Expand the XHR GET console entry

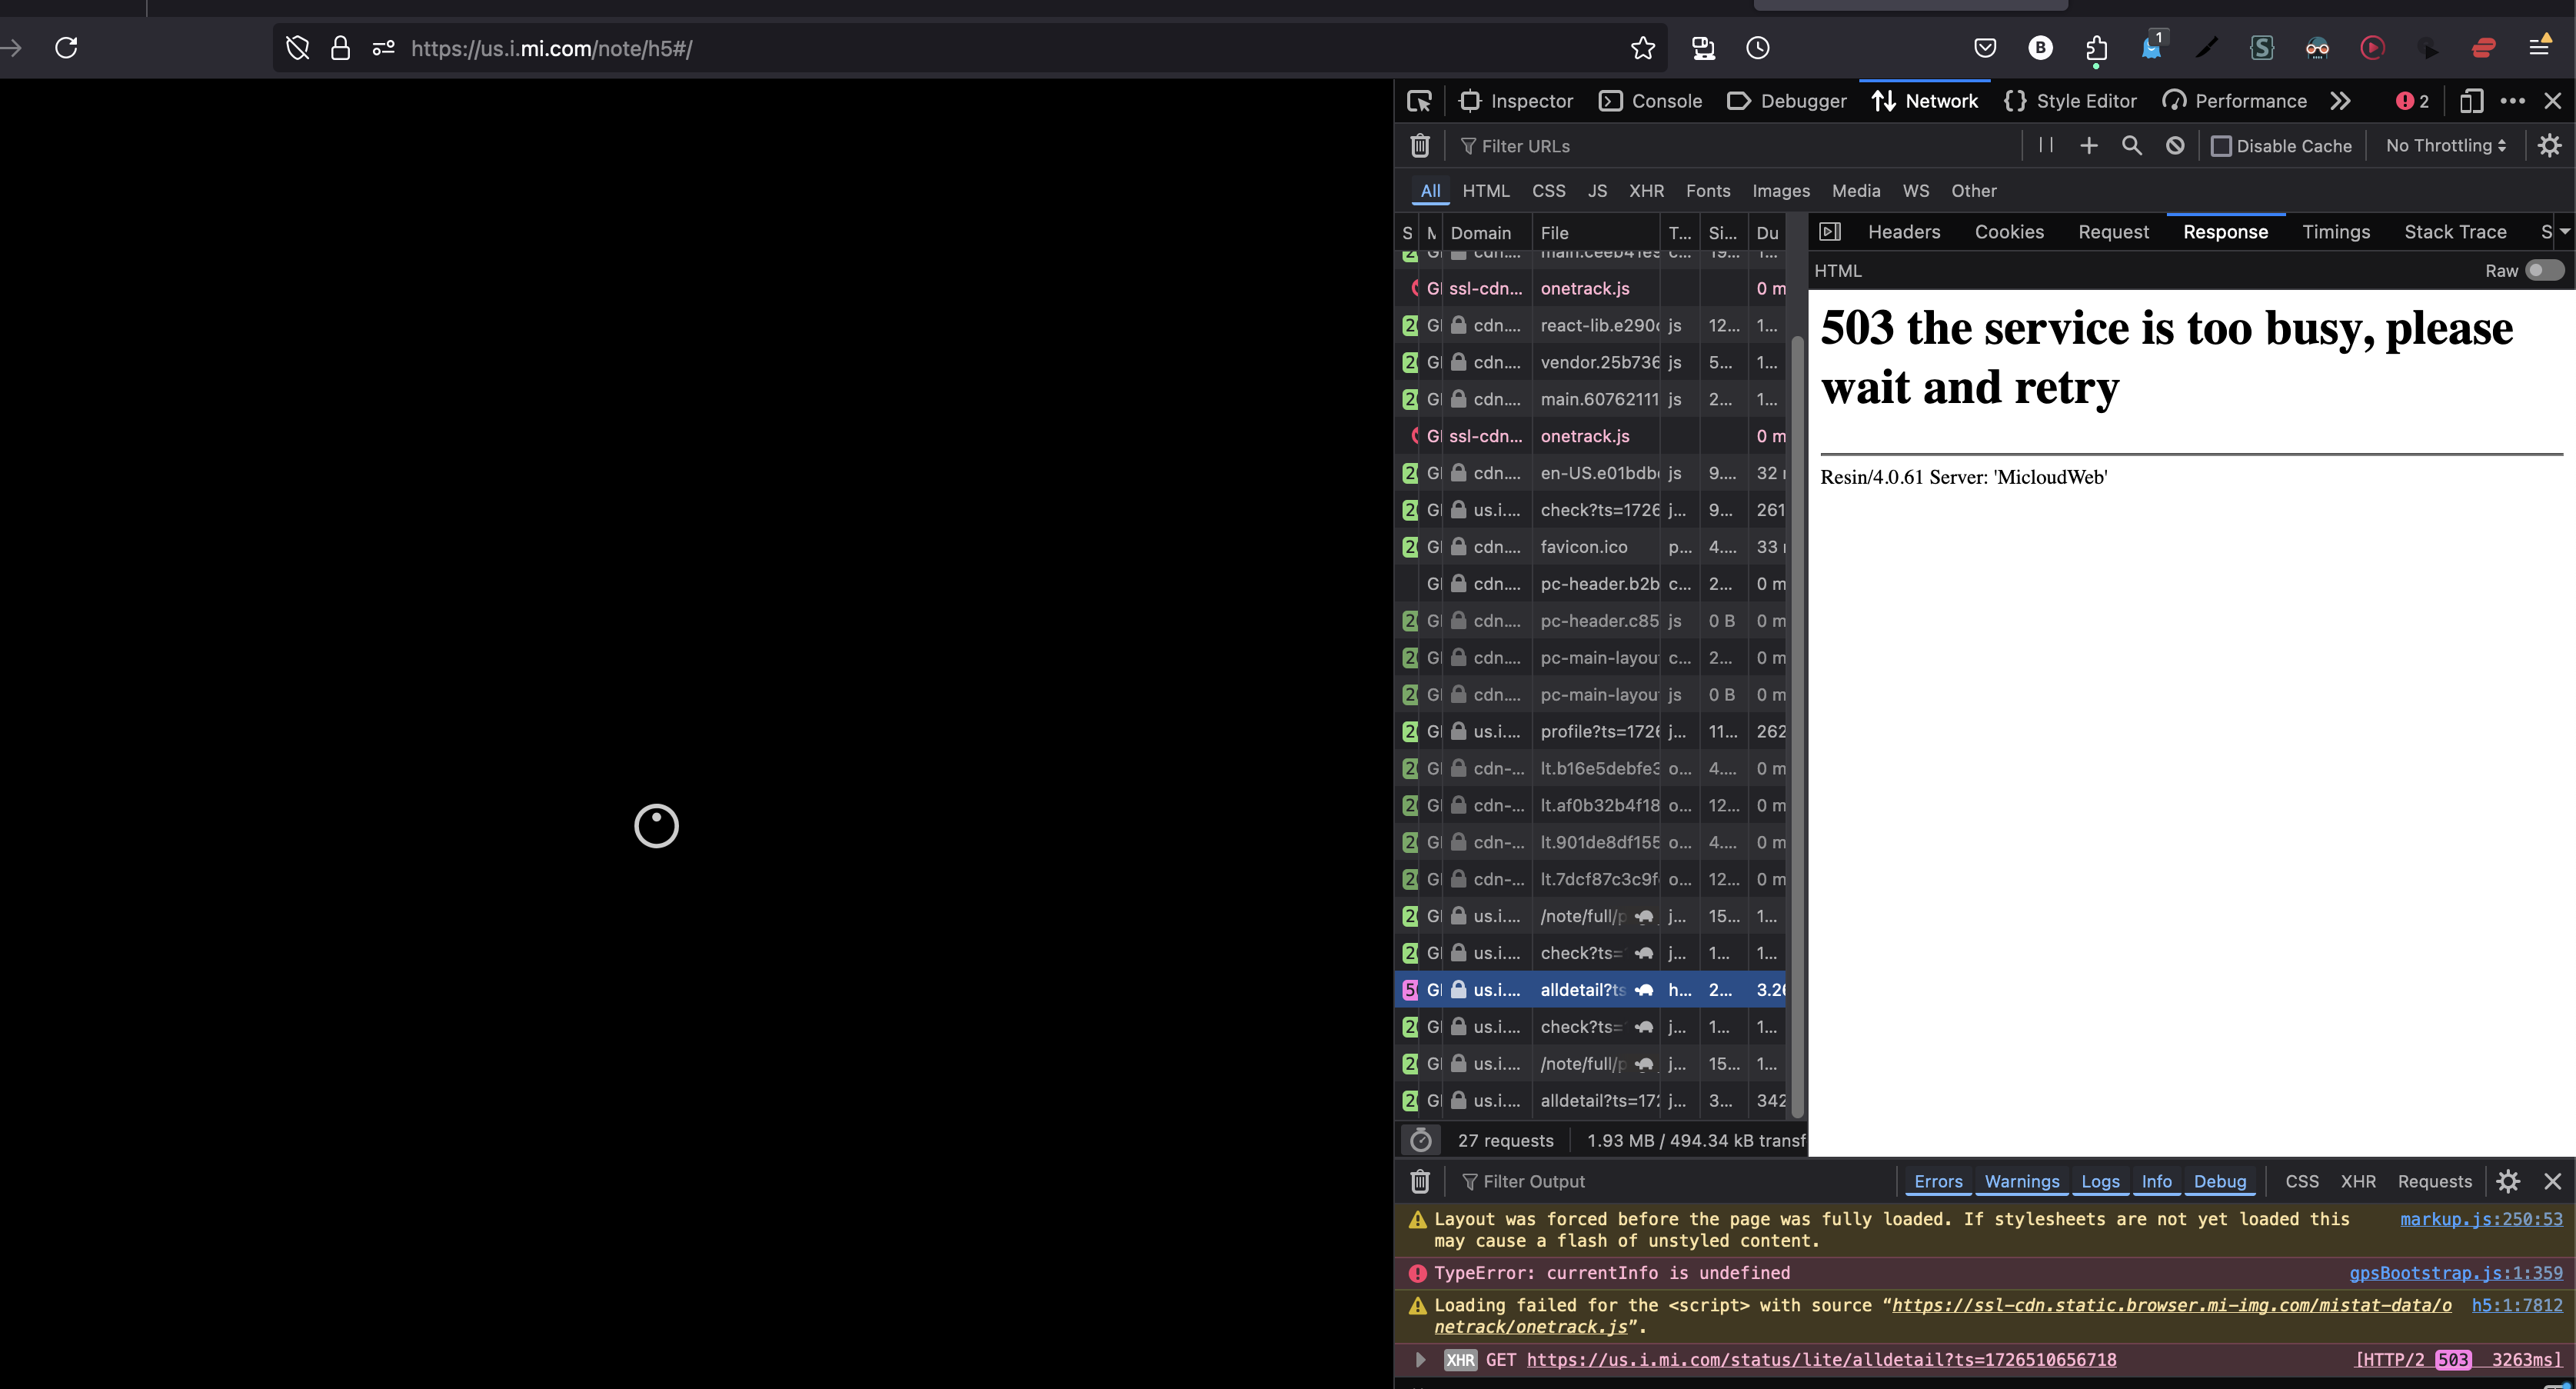pyautogui.click(x=1420, y=1359)
